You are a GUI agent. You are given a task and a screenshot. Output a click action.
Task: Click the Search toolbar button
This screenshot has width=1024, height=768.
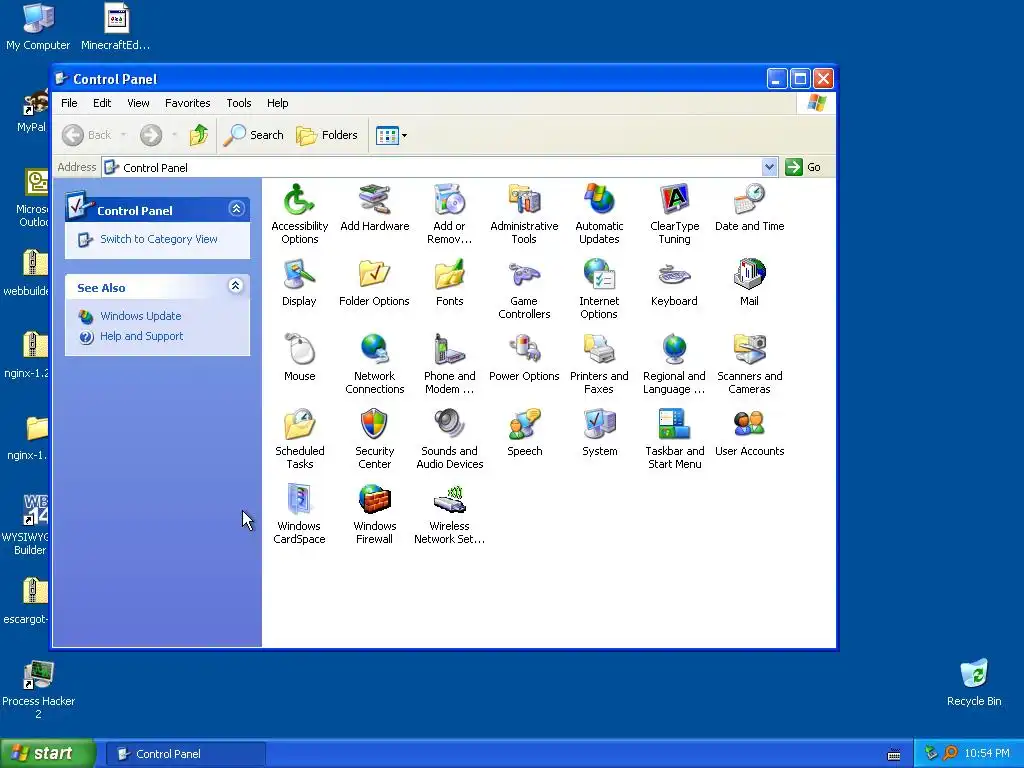point(253,135)
